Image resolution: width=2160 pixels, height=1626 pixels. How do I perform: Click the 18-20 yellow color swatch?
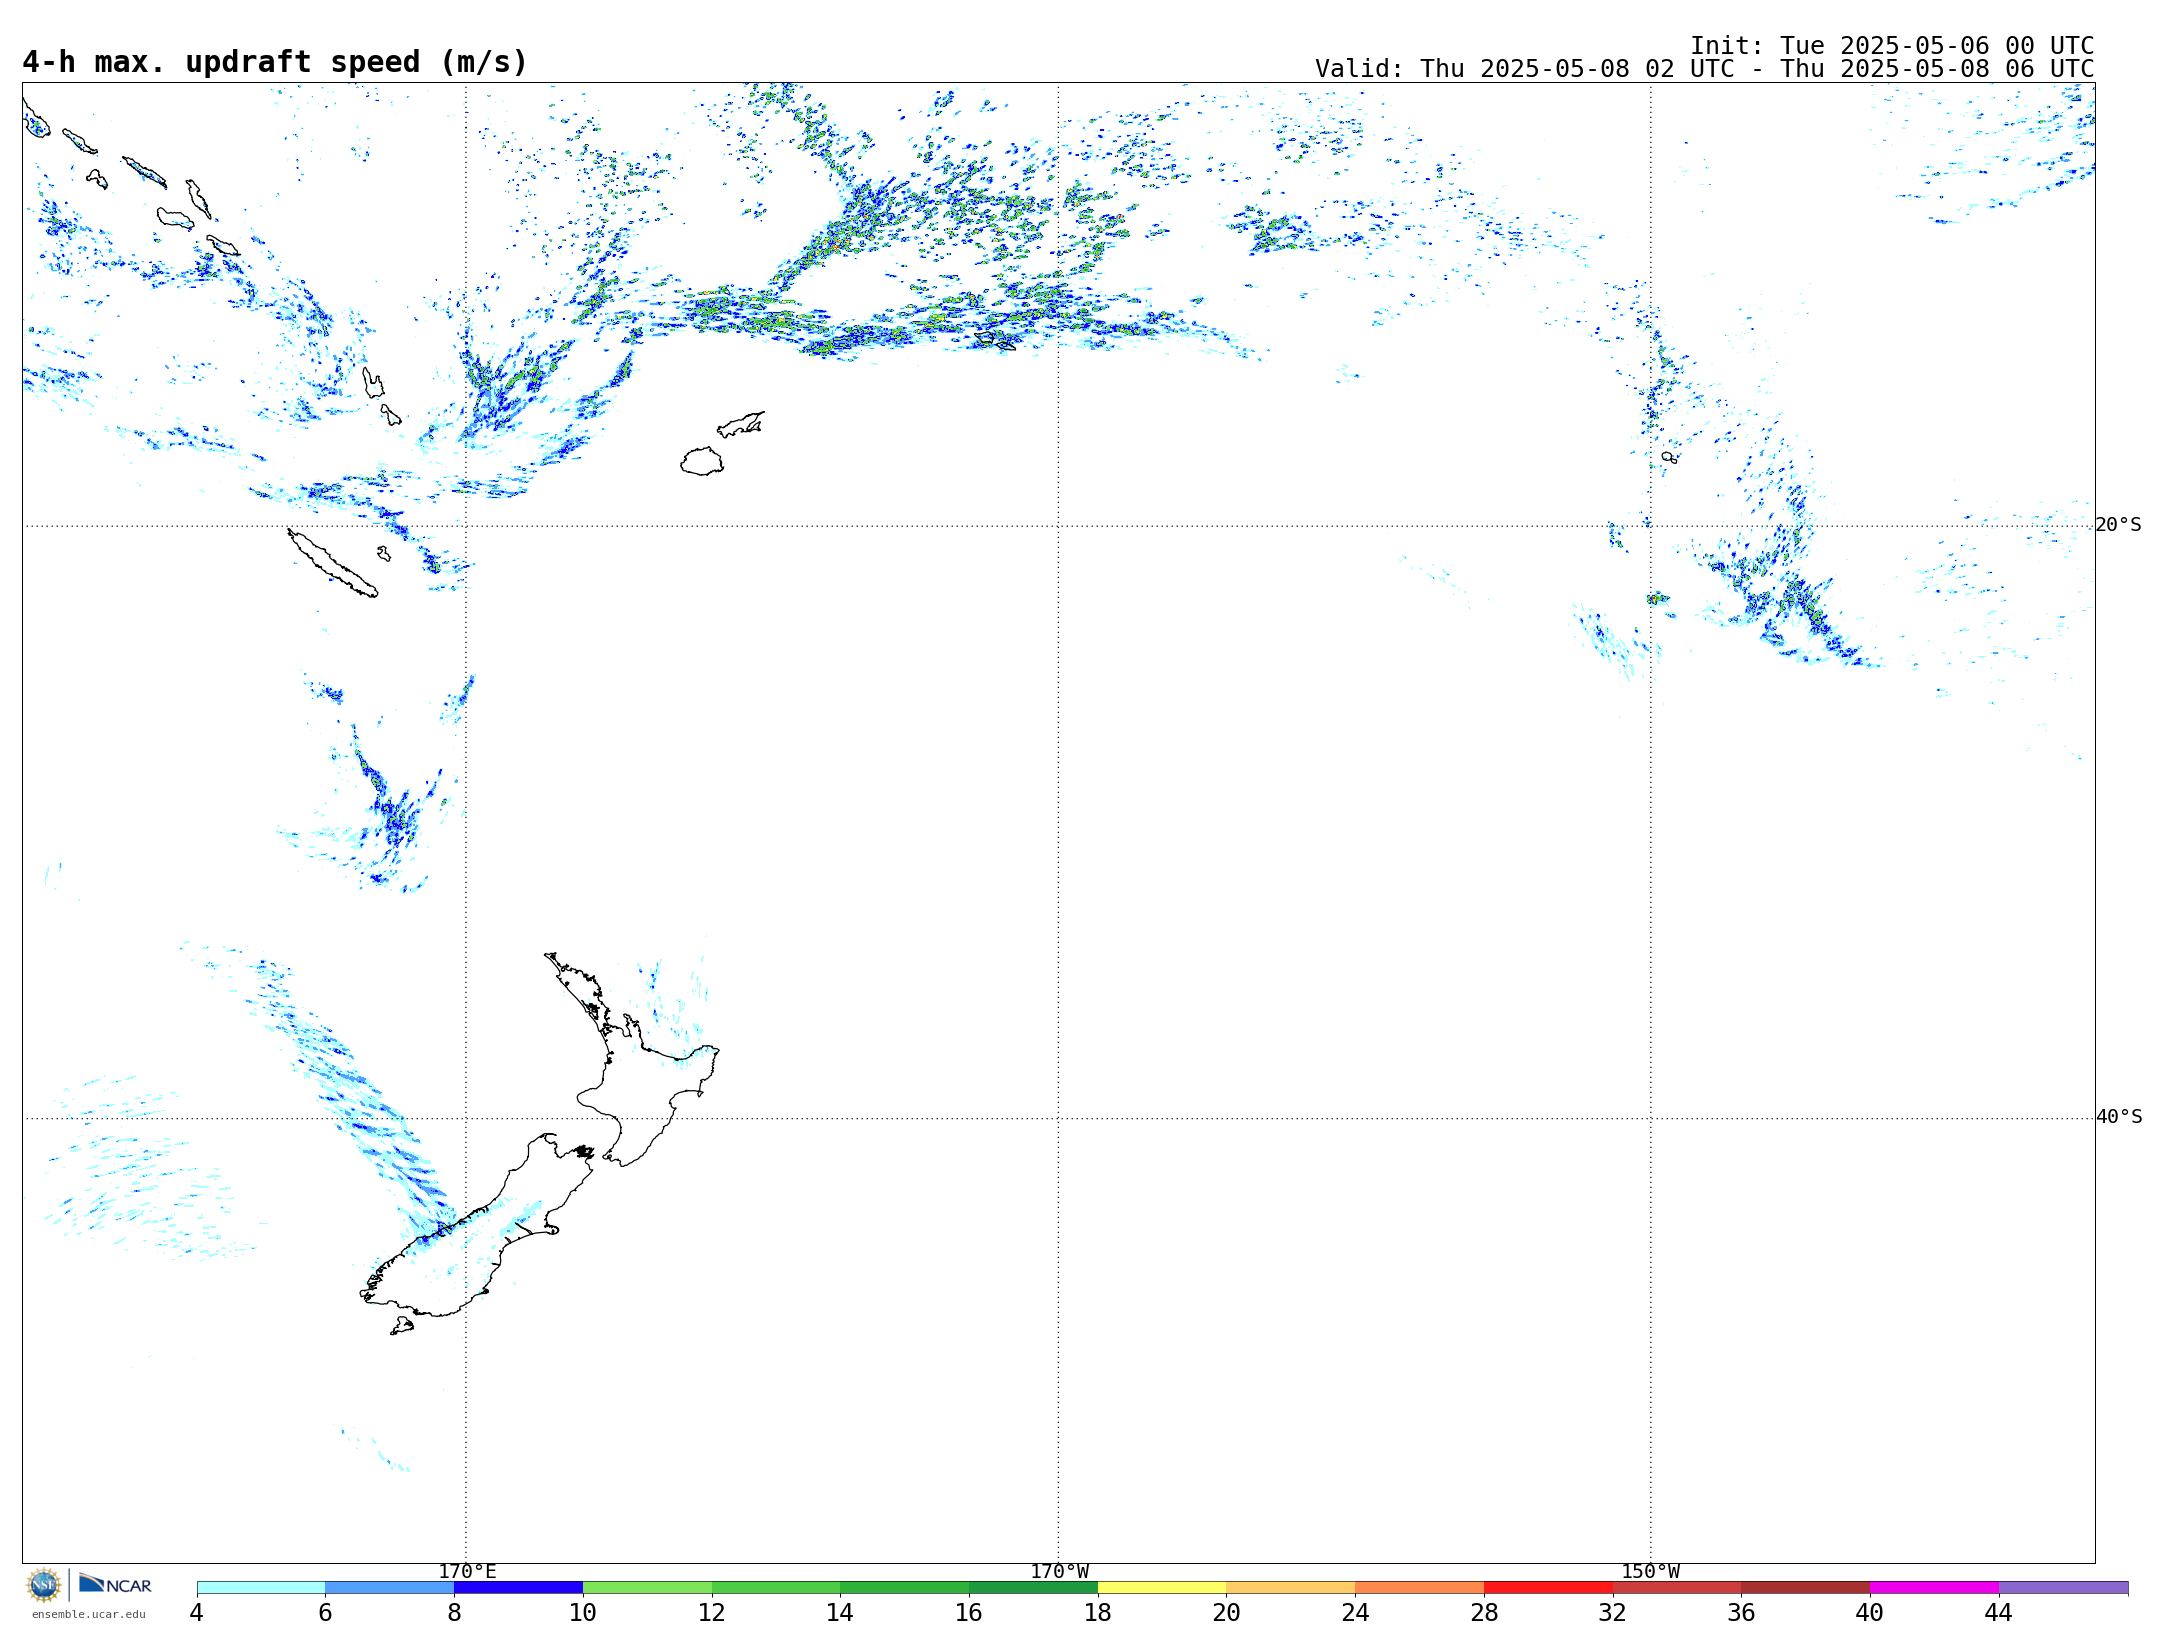tap(1162, 1588)
